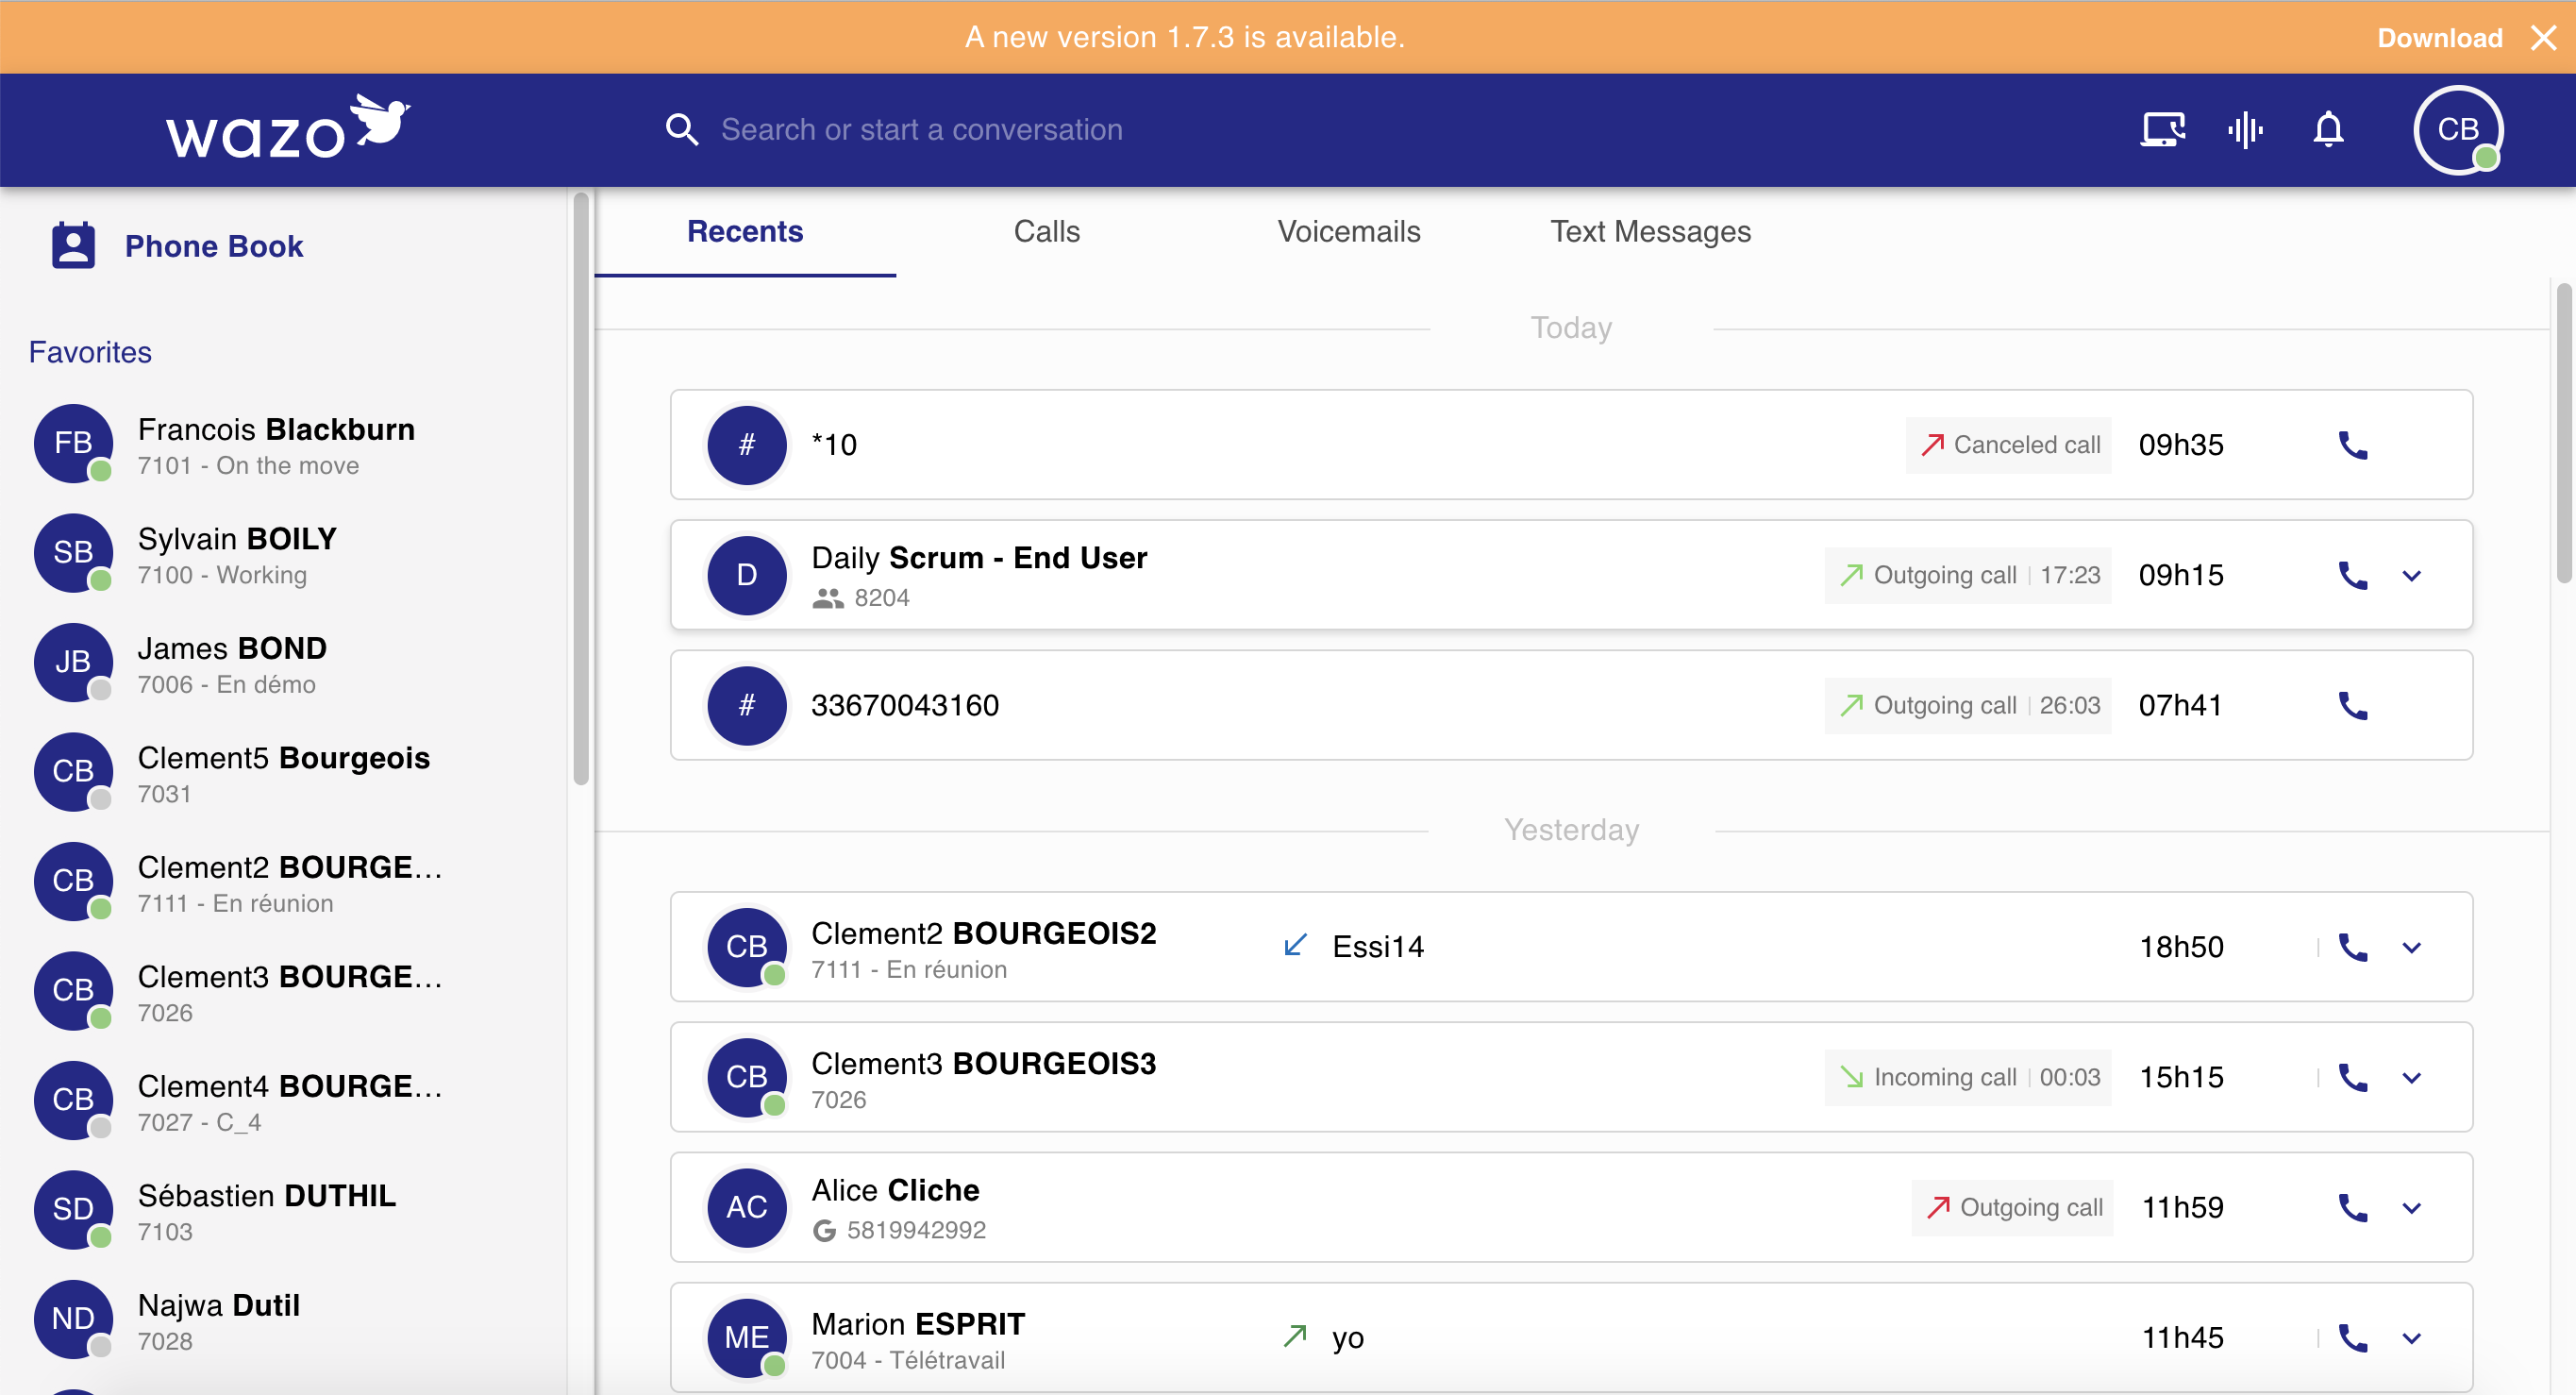Screen dimensions: 2576x1395
Task: Click the Incoming call 00:03 label
Action: pyautogui.click(x=1968, y=1077)
